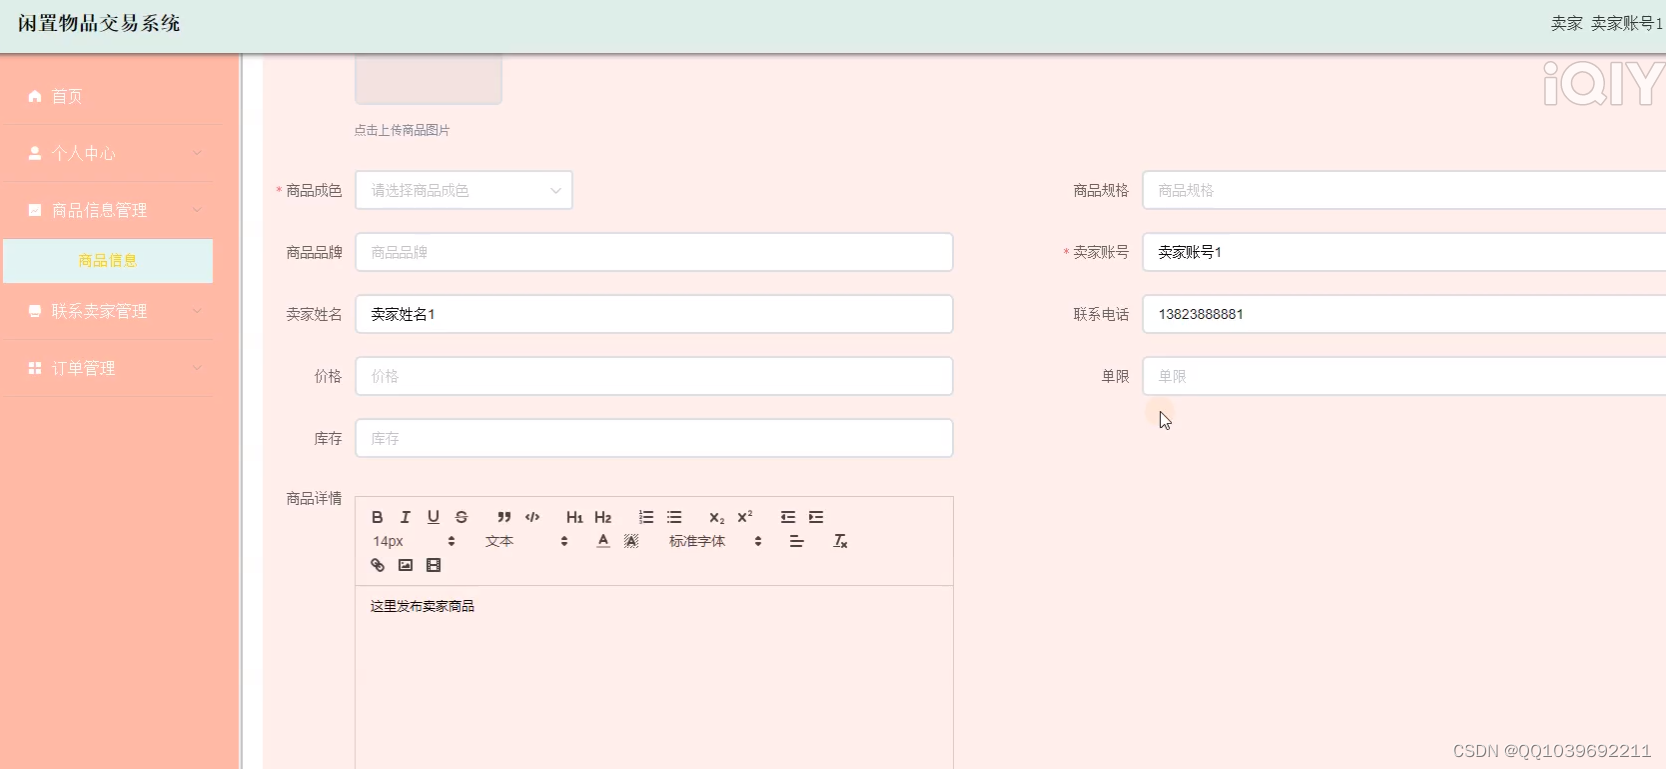Screen dimensions: 1666x769
Task: Click the 单限 input field
Action: click(x=1404, y=376)
